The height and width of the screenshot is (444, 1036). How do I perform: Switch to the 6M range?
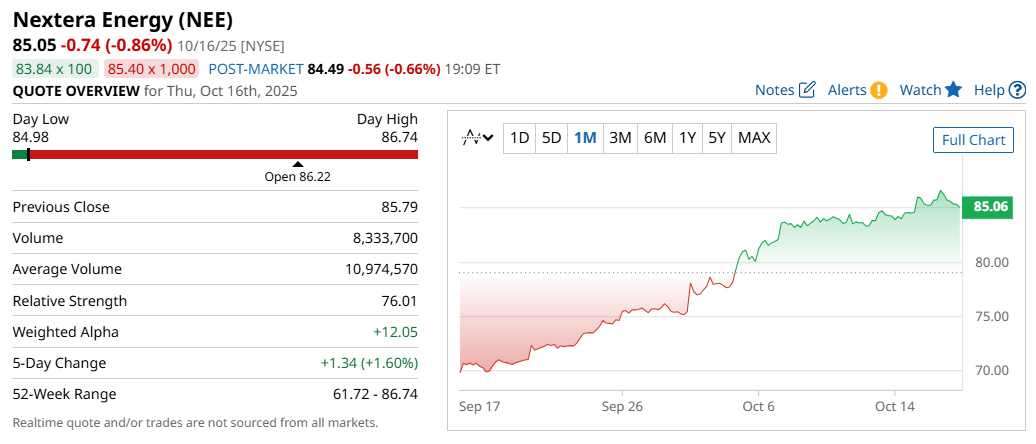point(655,138)
